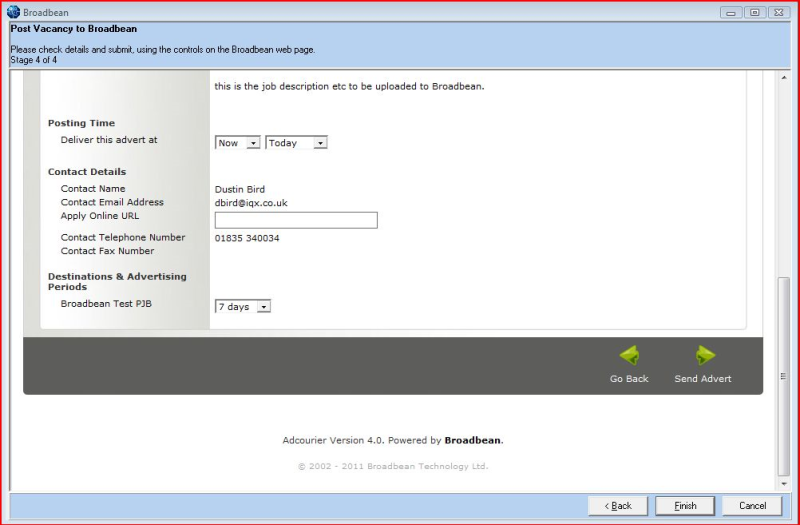Click the scrollbar up arrow

pos(784,78)
